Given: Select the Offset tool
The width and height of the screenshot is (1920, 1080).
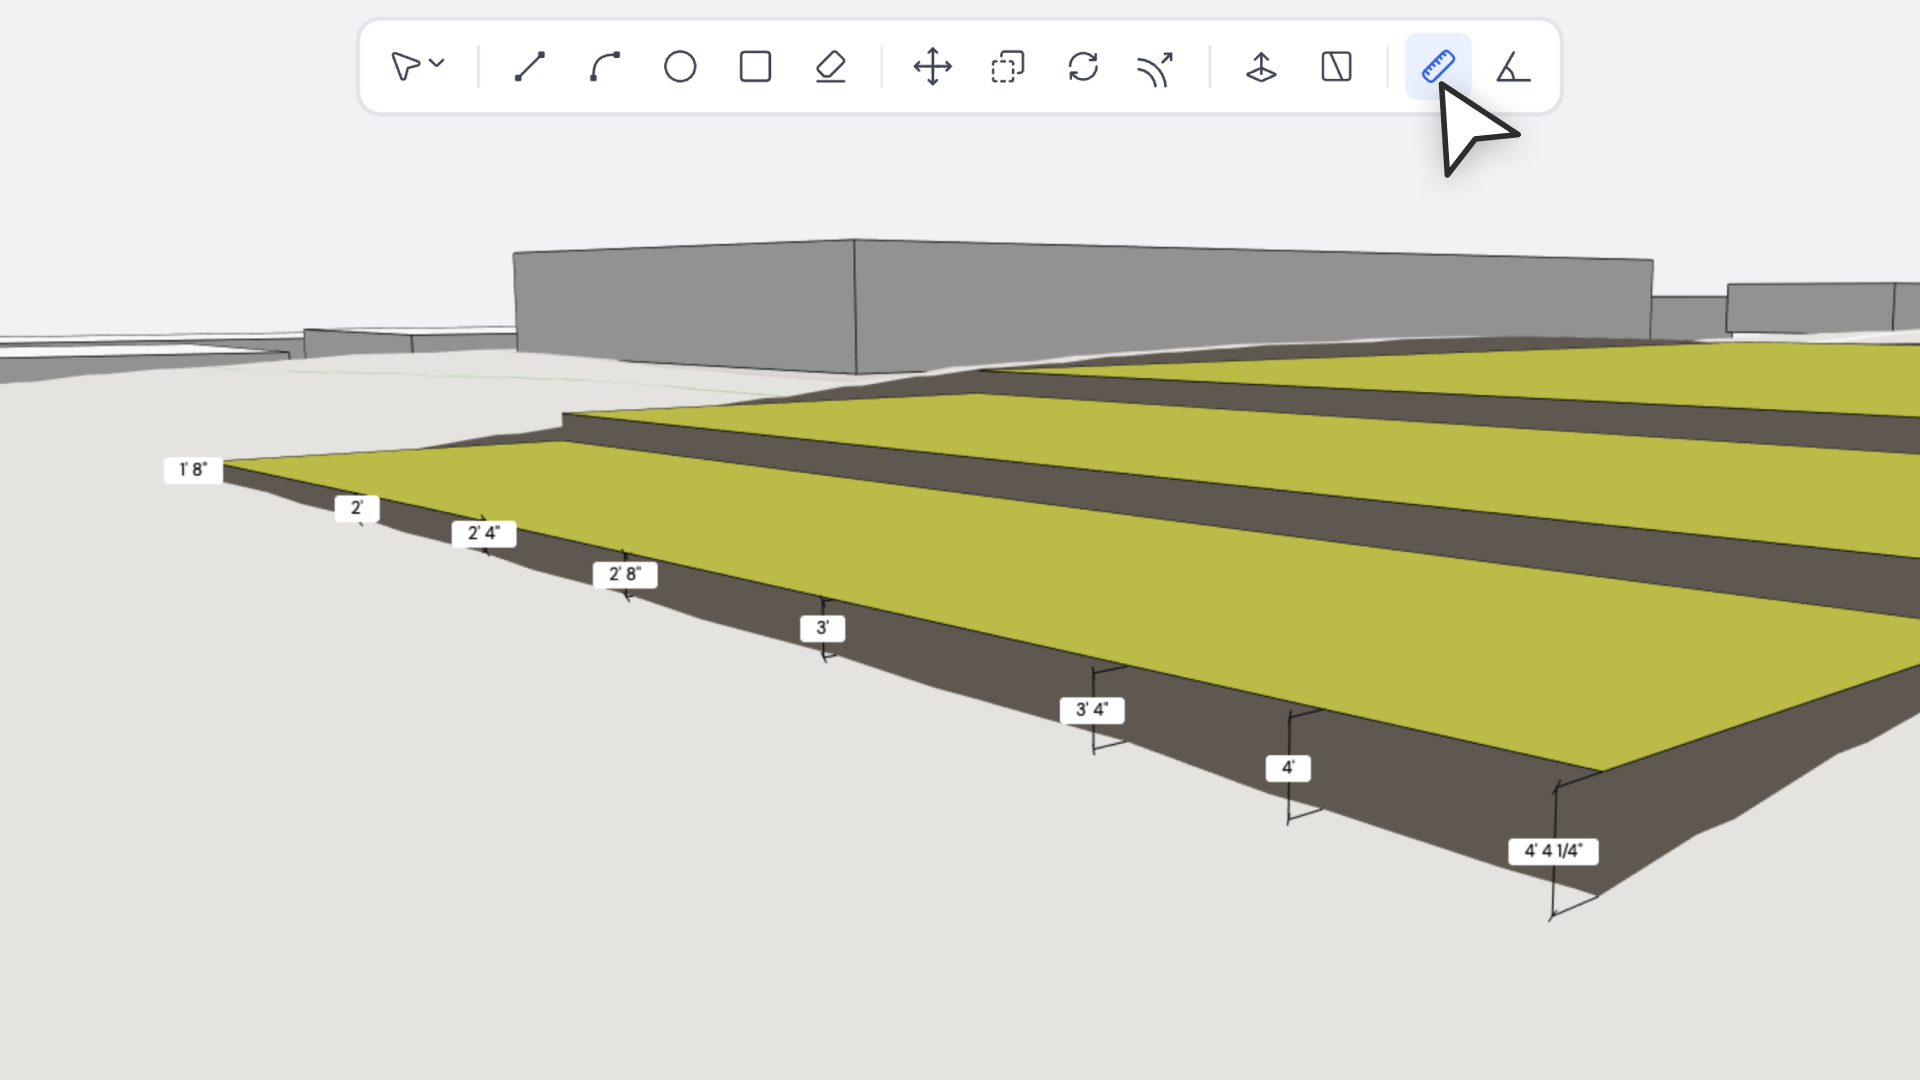Looking at the screenshot, I should 1155,69.
